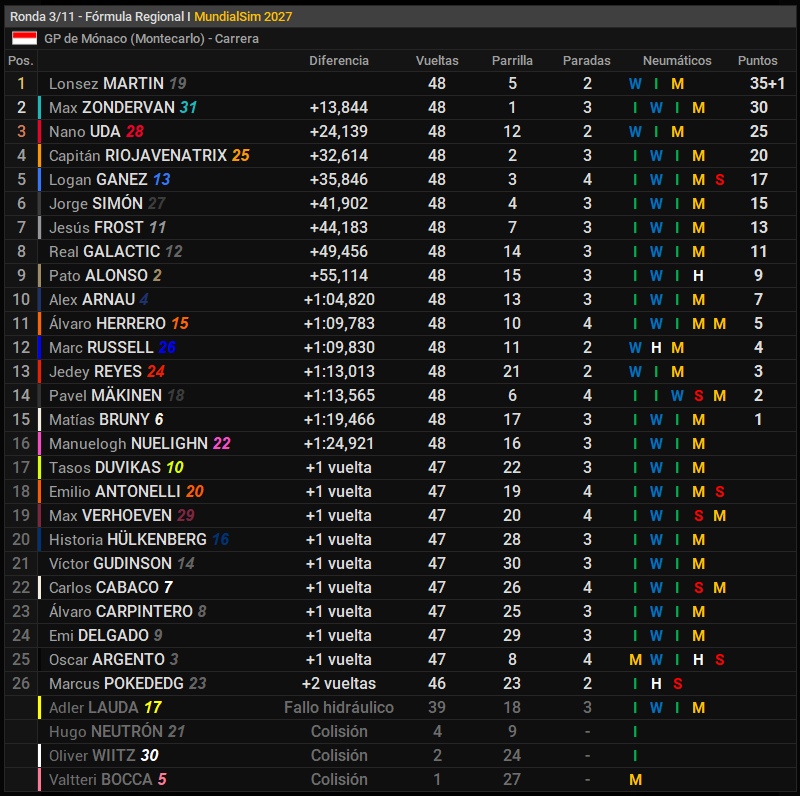
Task: Click the +24,139 gap for UDA
Action: (339, 132)
